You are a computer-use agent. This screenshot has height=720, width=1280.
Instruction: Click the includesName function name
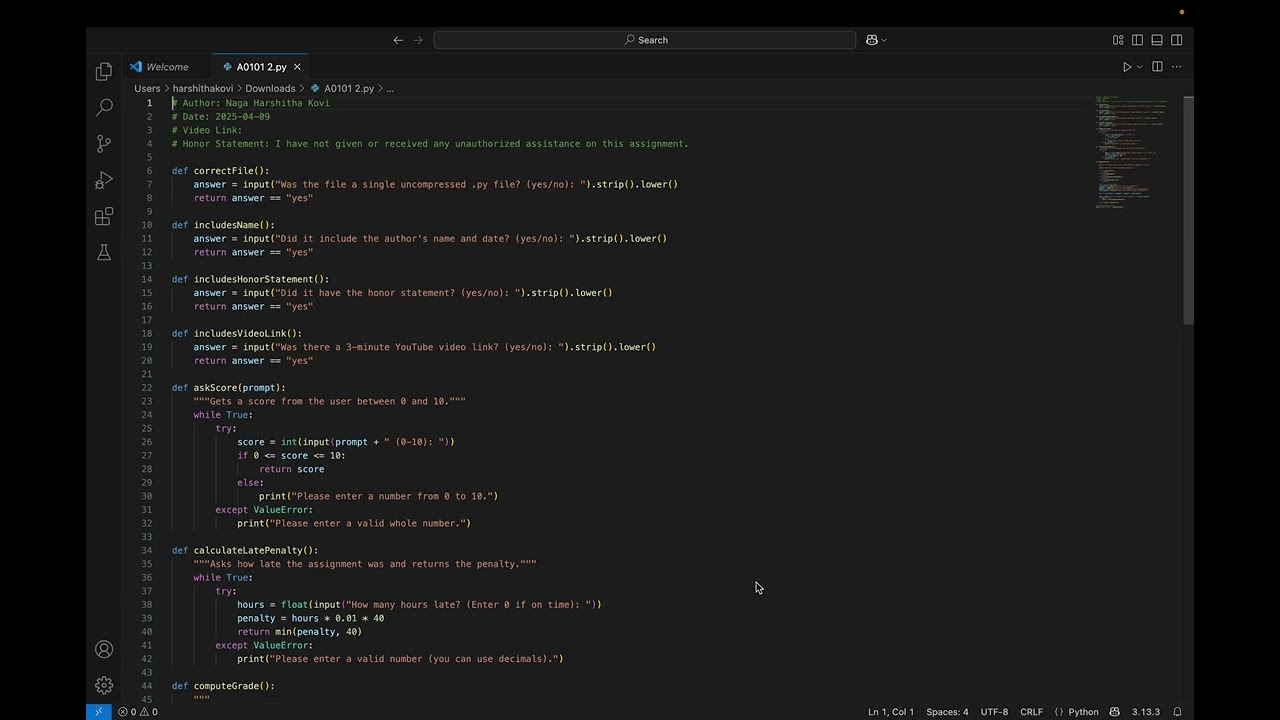coord(229,225)
